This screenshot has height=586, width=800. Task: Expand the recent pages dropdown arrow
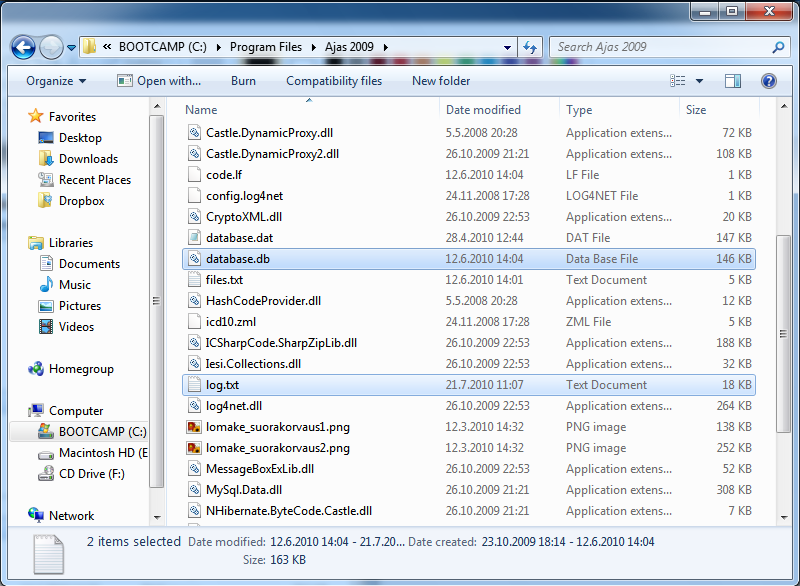(x=71, y=48)
